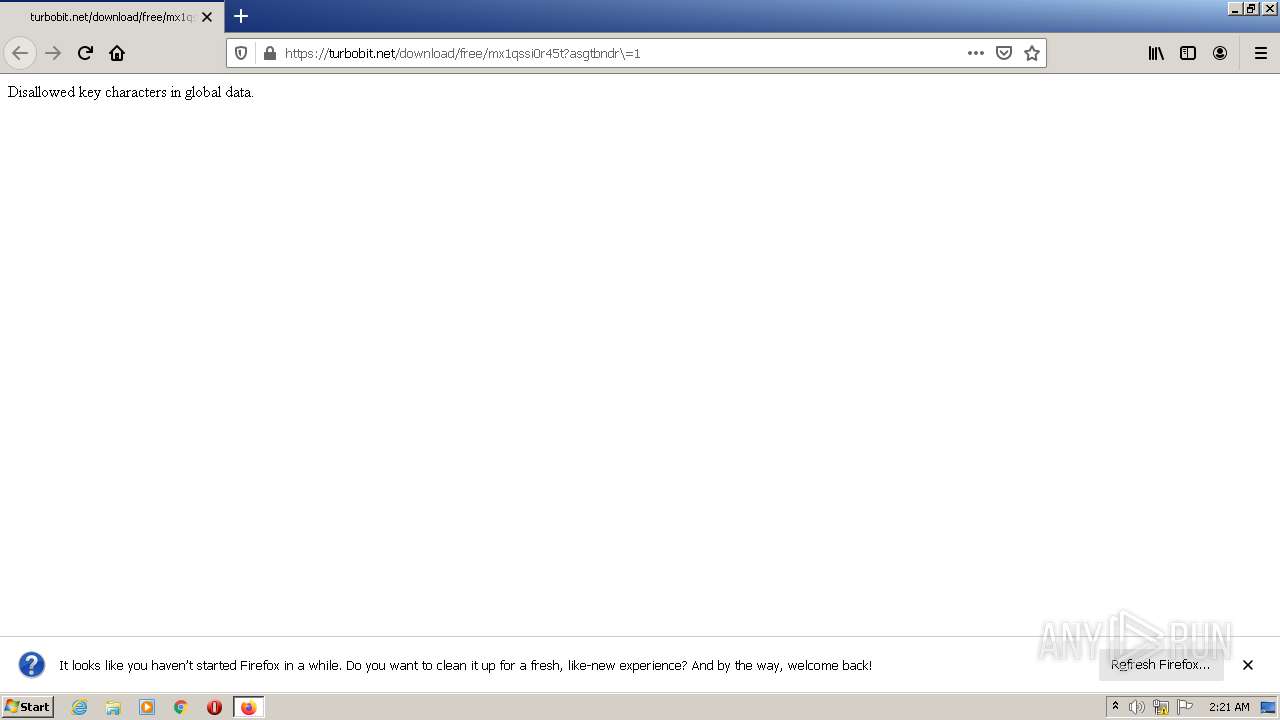Open Action Center flag icon

click(x=1185, y=707)
